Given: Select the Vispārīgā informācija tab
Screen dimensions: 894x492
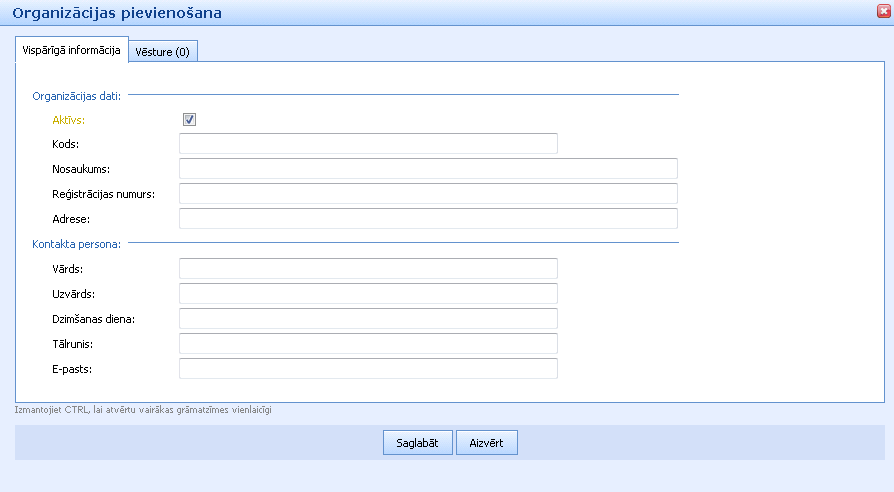Looking at the screenshot, I should coord(71,50).
